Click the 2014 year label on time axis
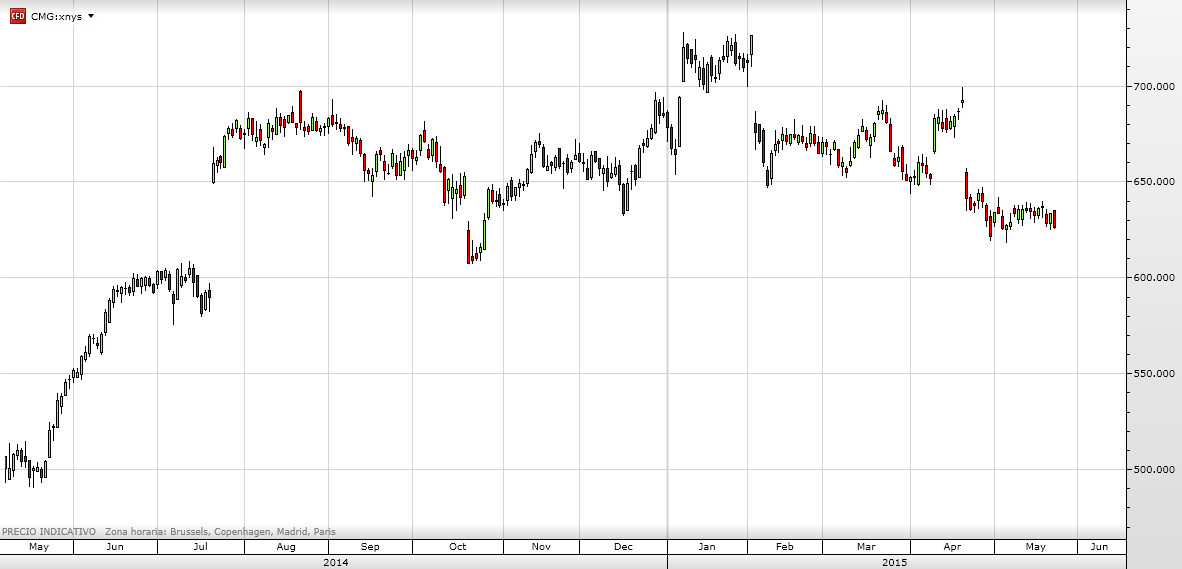 point(335,562)
